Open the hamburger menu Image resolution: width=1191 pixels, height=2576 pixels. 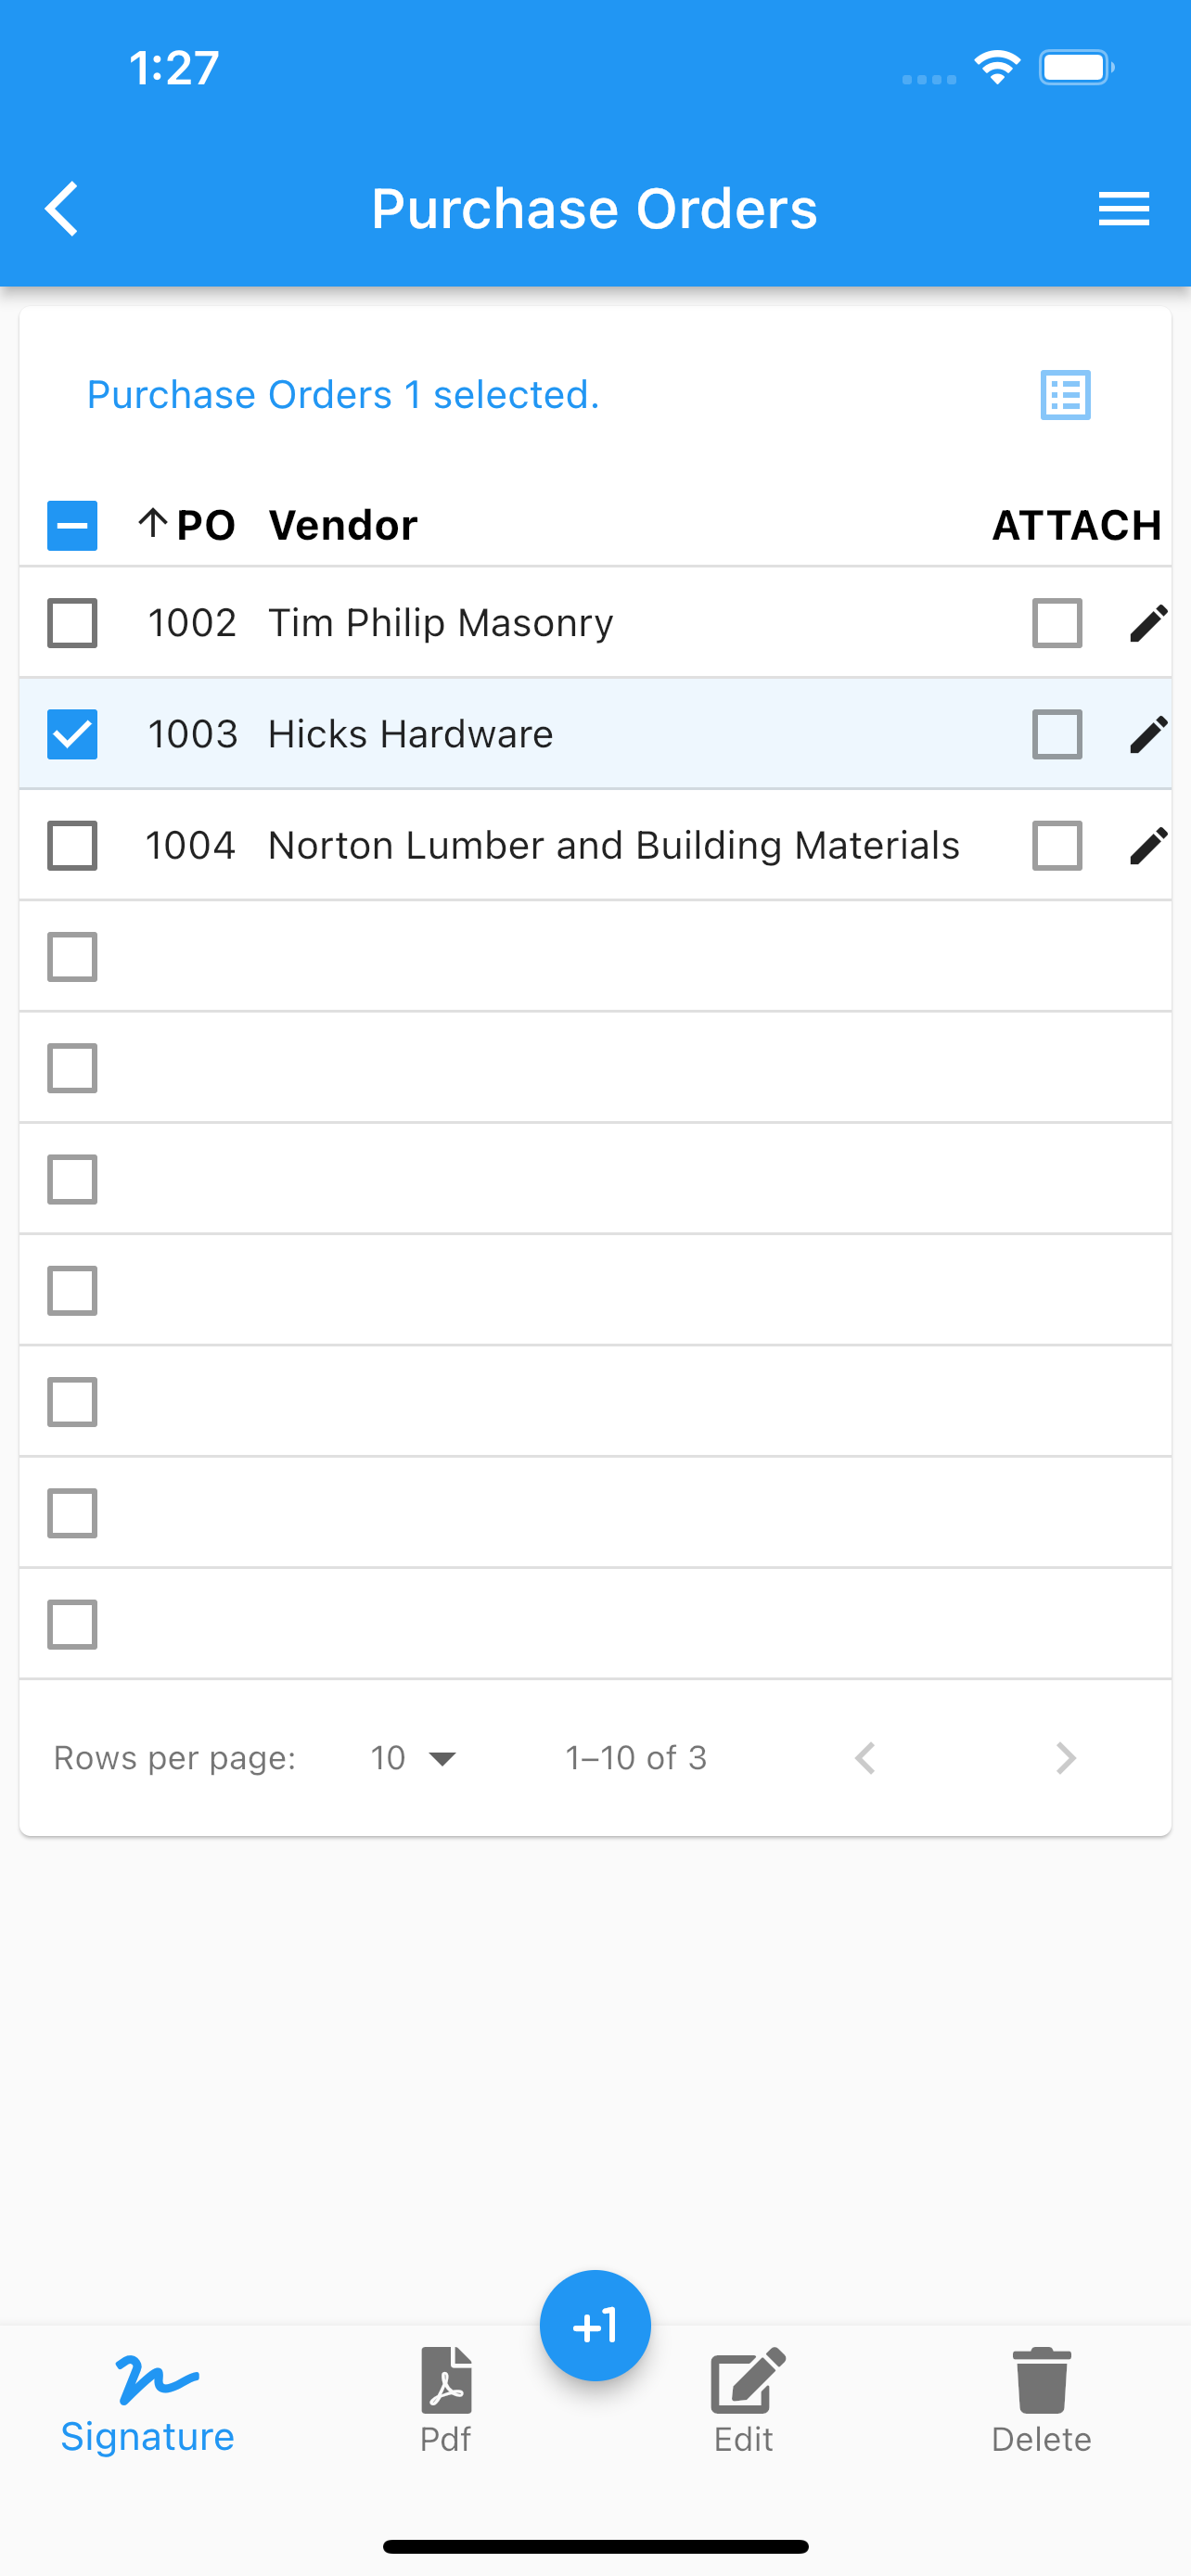coord(1123,209)
